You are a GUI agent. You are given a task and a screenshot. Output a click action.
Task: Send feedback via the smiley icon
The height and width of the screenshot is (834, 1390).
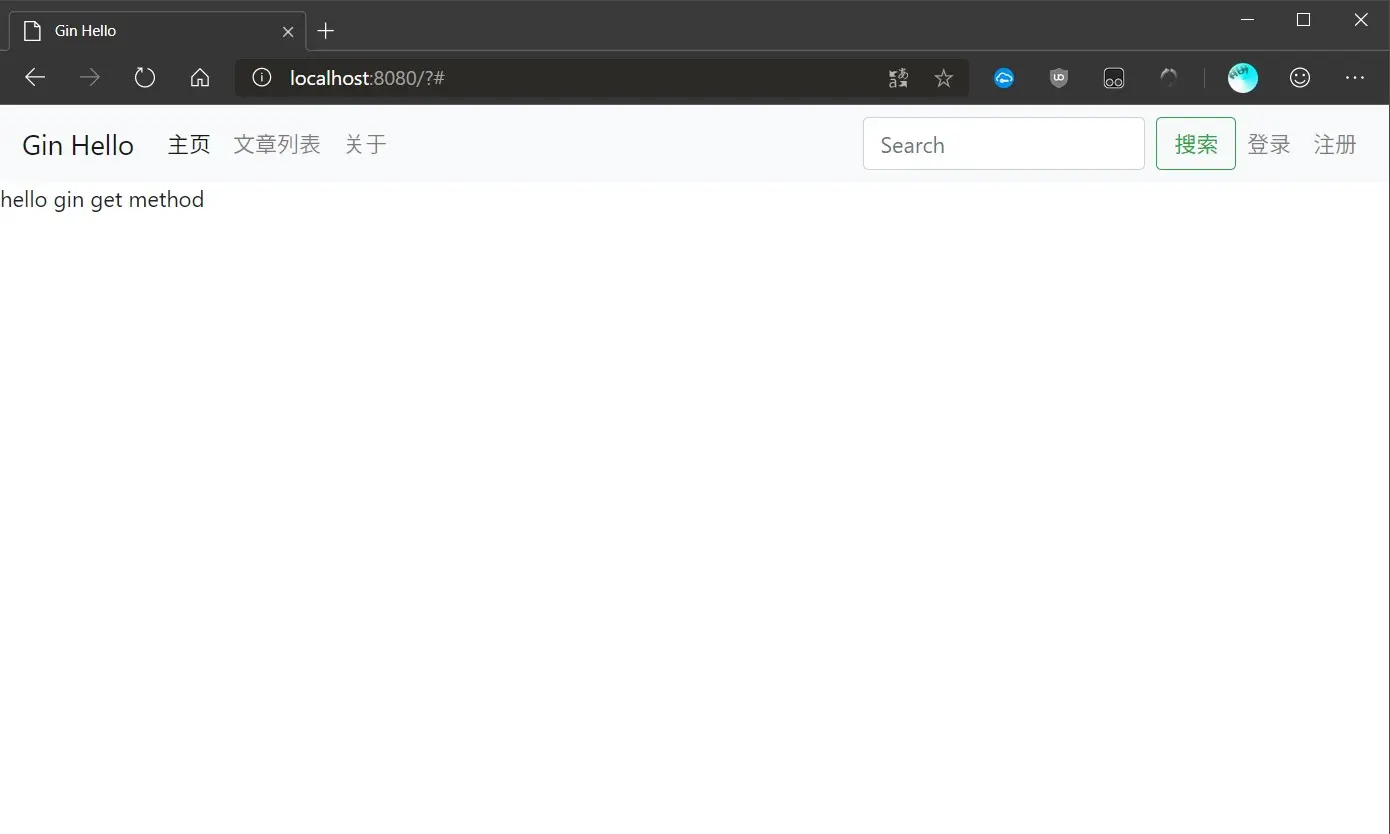(x=1300, y=78)
